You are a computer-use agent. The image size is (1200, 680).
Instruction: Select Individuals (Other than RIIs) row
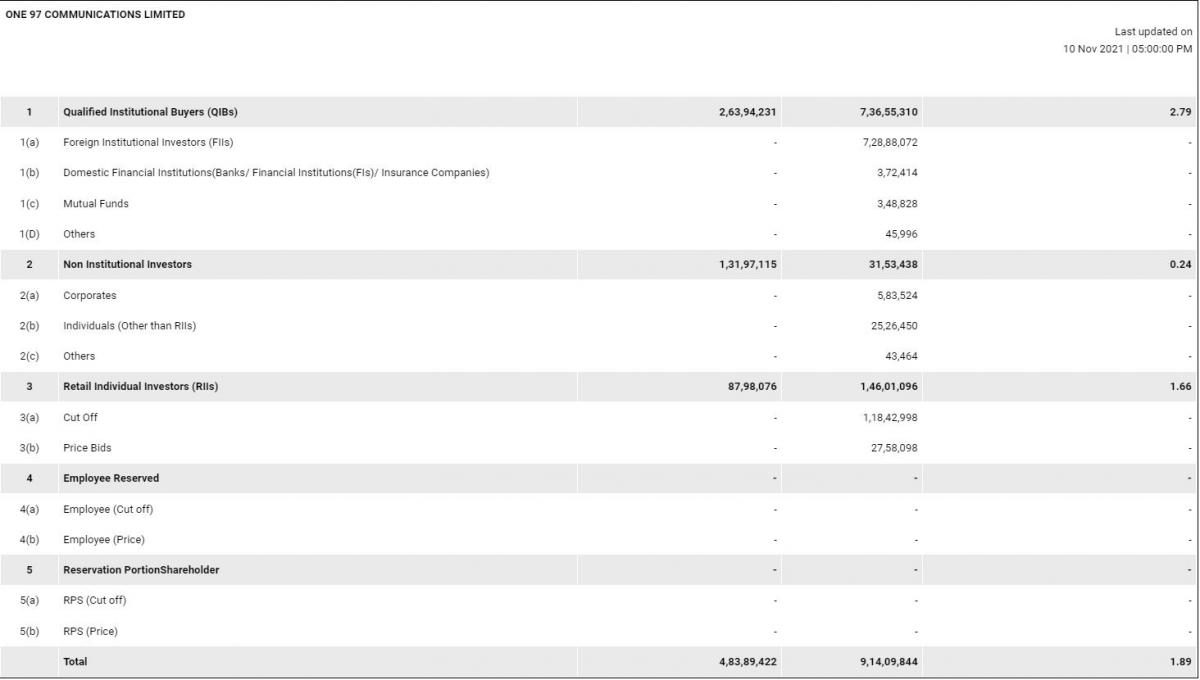click(599, 326)
